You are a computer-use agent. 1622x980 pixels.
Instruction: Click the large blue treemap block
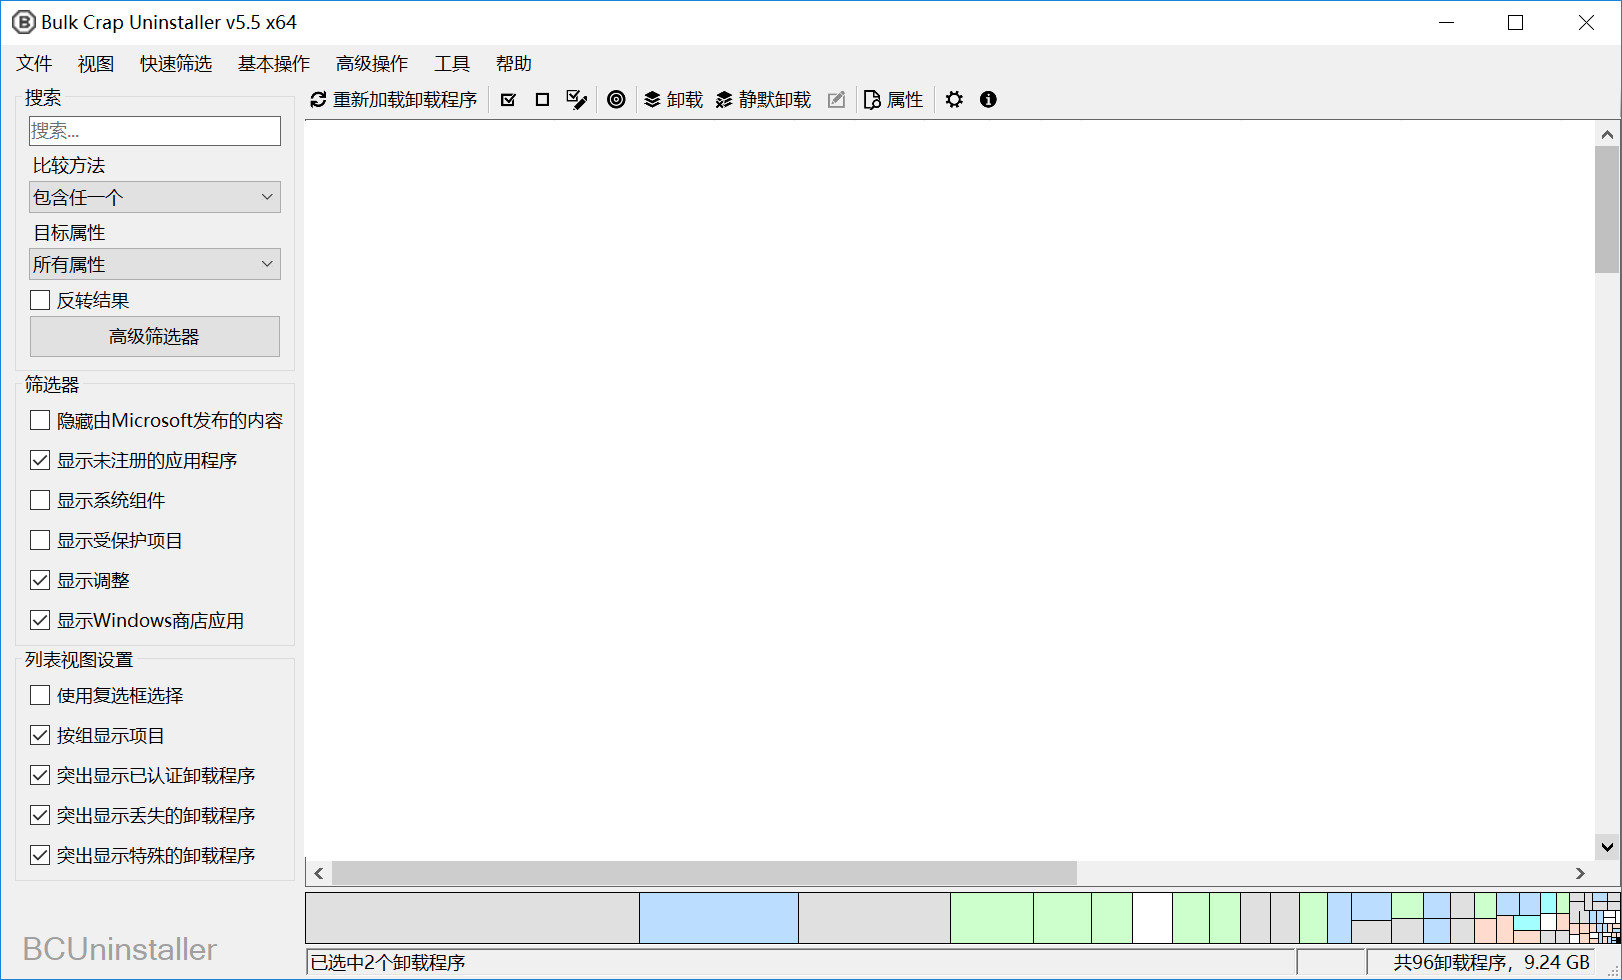[x=719, y=918]
